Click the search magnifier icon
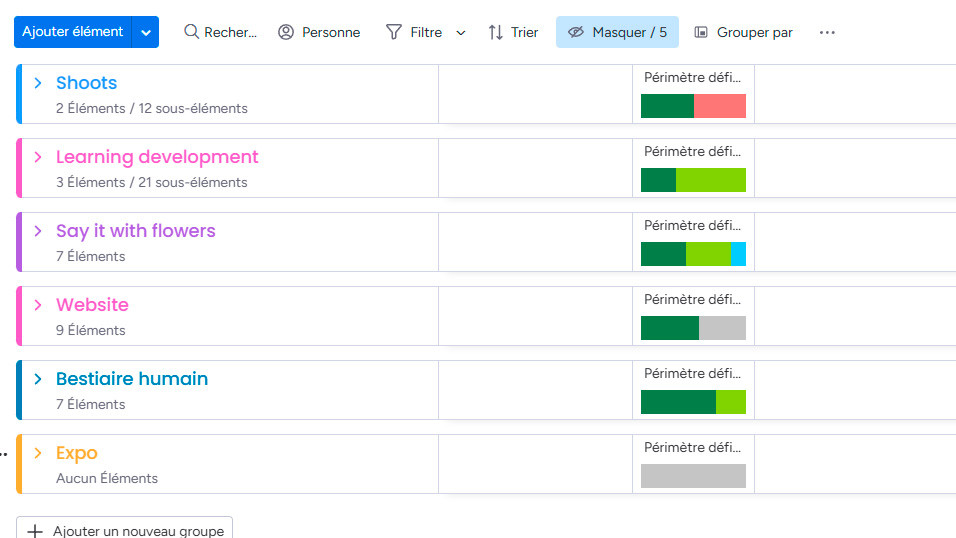The width and height of the screenshot is (956, 538). tap(192, 32)
